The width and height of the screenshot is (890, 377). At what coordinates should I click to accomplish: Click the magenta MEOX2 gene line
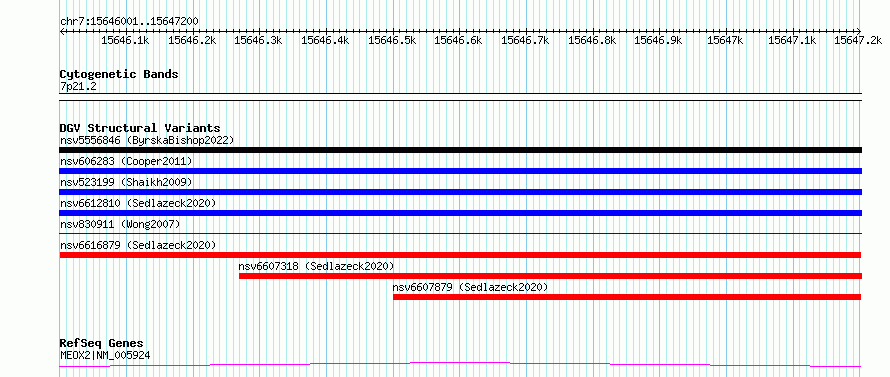pos(460,364)
